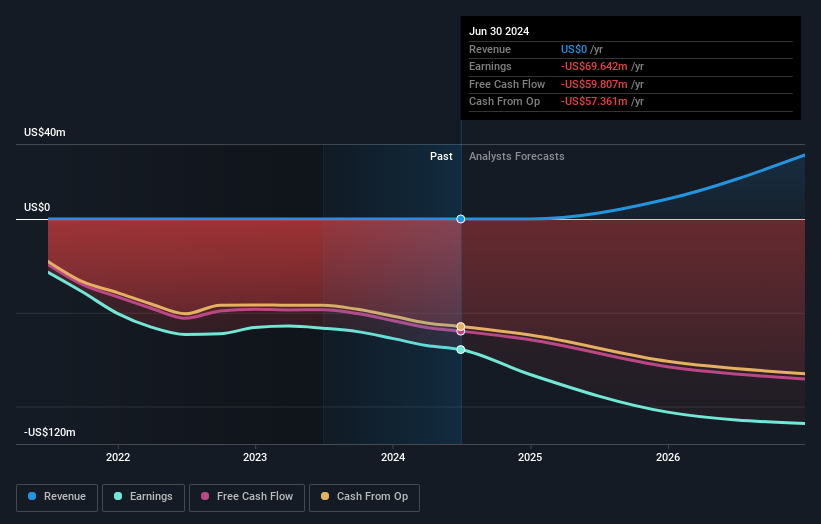
Task: Click the 2026 x-axis label
Action: [668, 457]
